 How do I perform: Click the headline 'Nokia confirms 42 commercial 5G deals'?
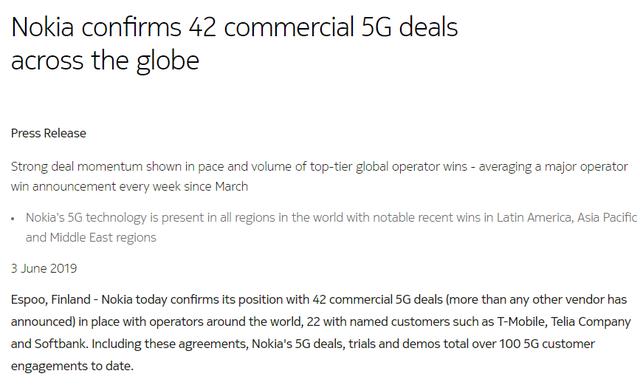click(235, 27)
